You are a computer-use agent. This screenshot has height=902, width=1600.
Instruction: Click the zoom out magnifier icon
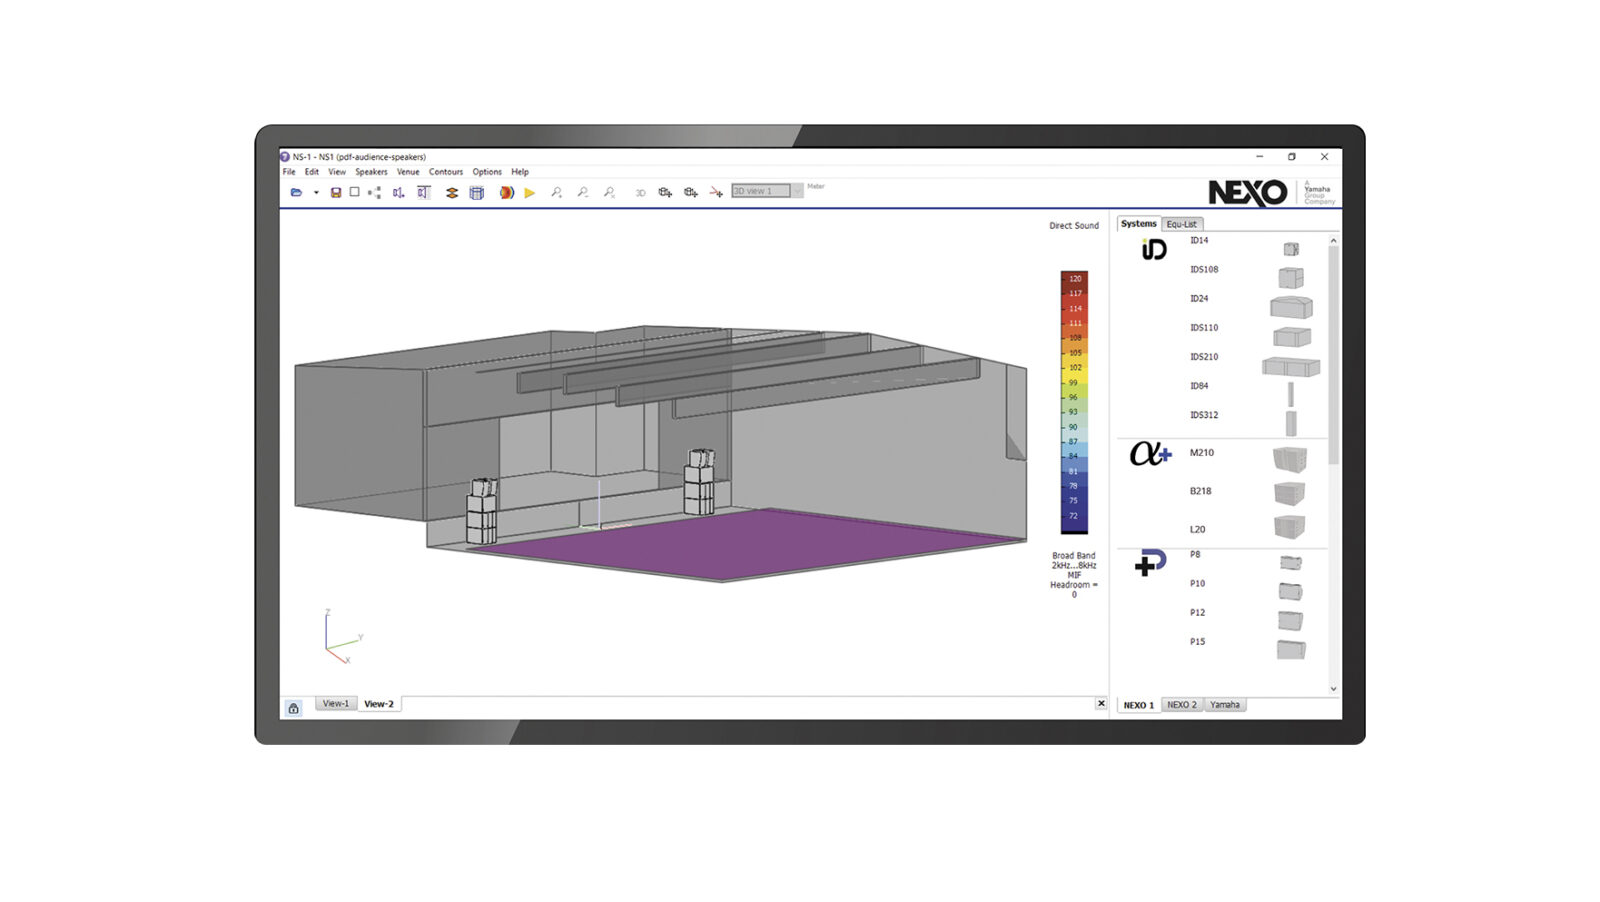click(x=583, y=192)
